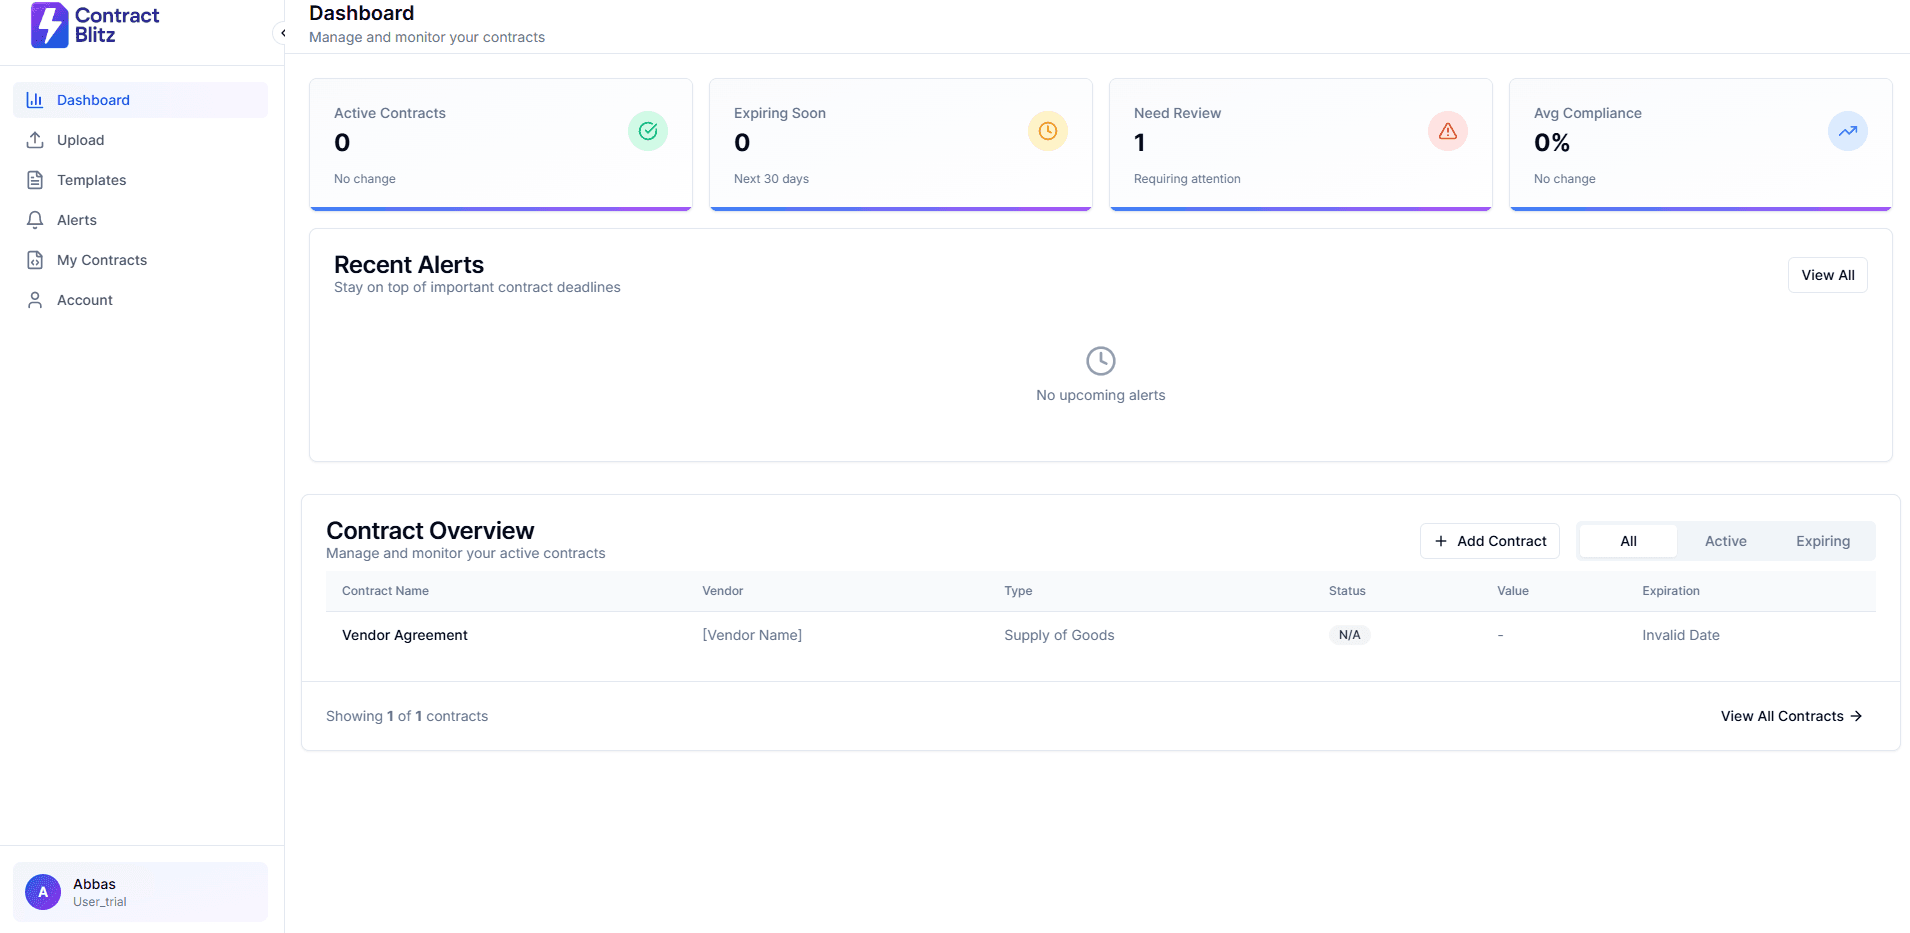This screenshot has height=933, width=1910.
Task: Keep the All filter selected
Action: coord(1628,540)
